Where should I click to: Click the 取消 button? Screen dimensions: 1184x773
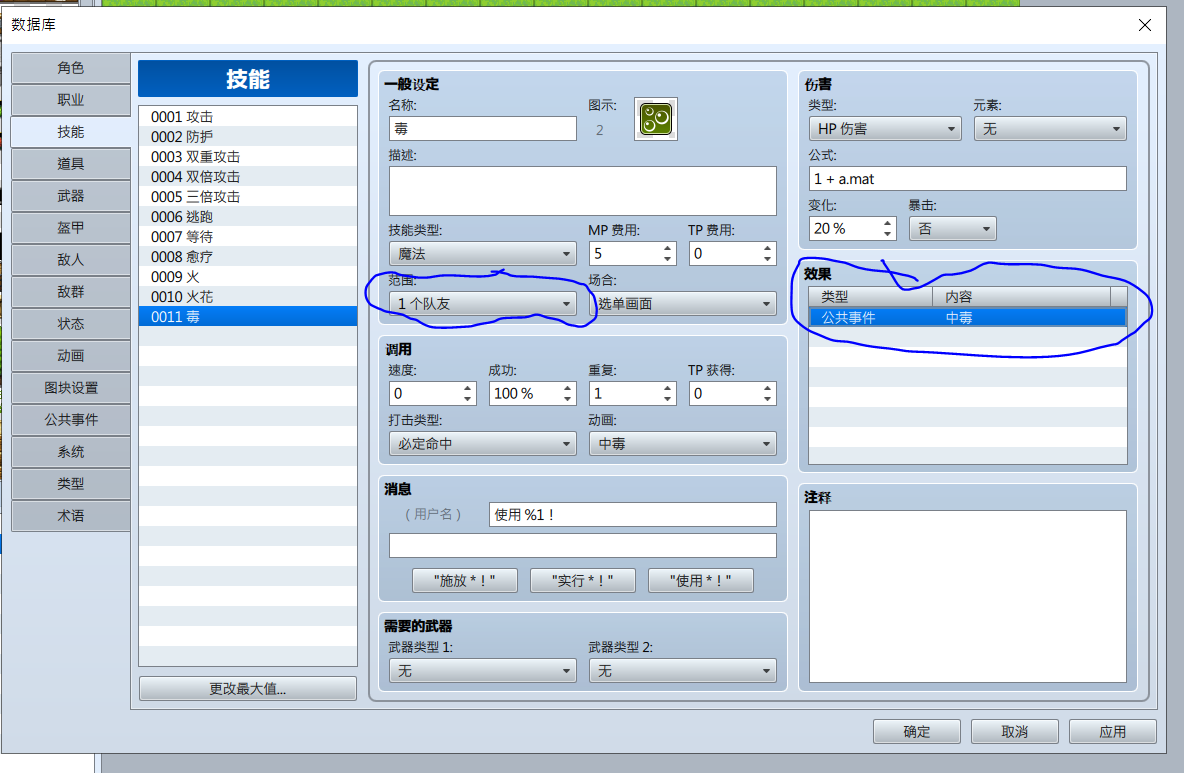tap(1015, 731)
